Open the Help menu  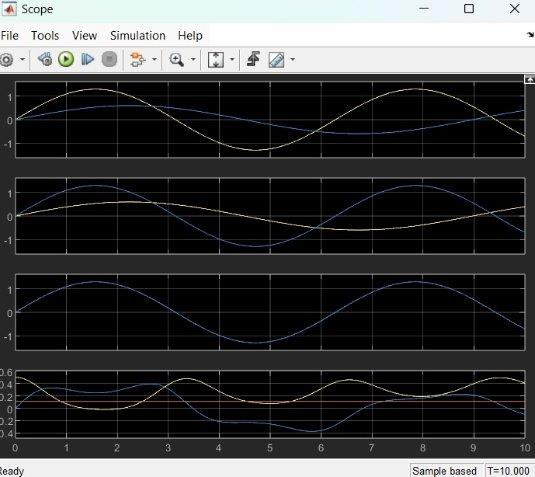click(x=190, y=35)
